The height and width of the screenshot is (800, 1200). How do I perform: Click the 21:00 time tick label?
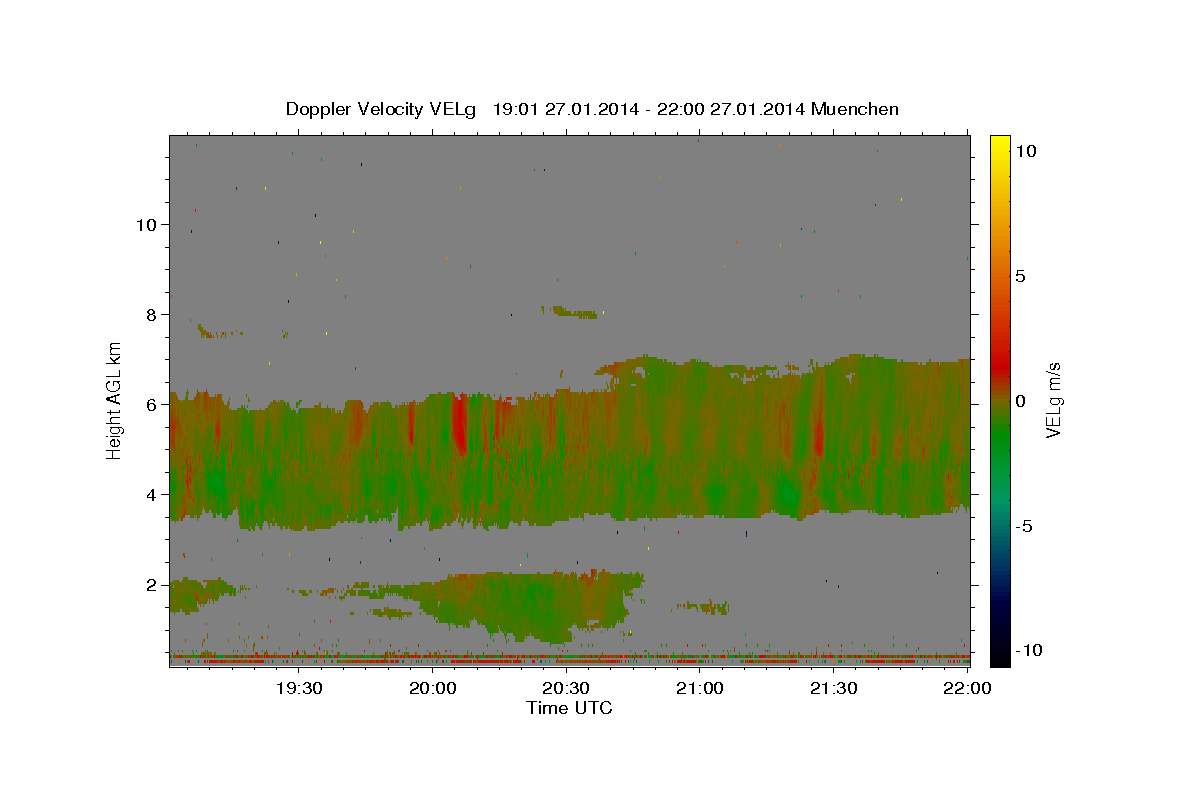[x=700, y=688]
